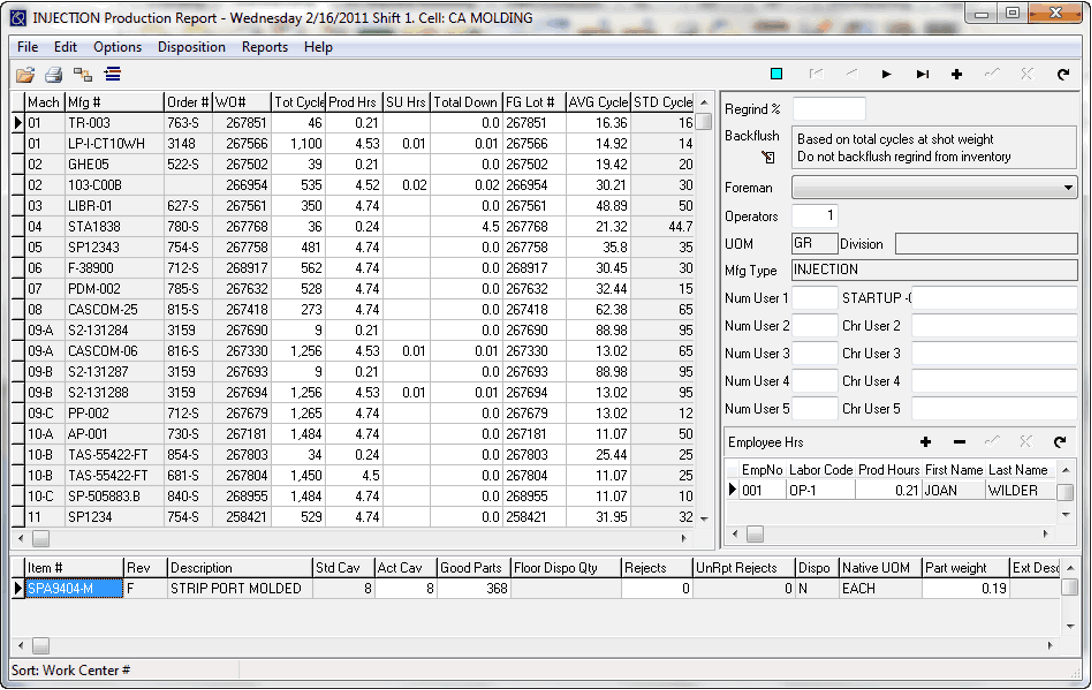Click the printer icon in toolbar
The height and width of the screenshot is (690, 1092).
[x=54, y=75]
